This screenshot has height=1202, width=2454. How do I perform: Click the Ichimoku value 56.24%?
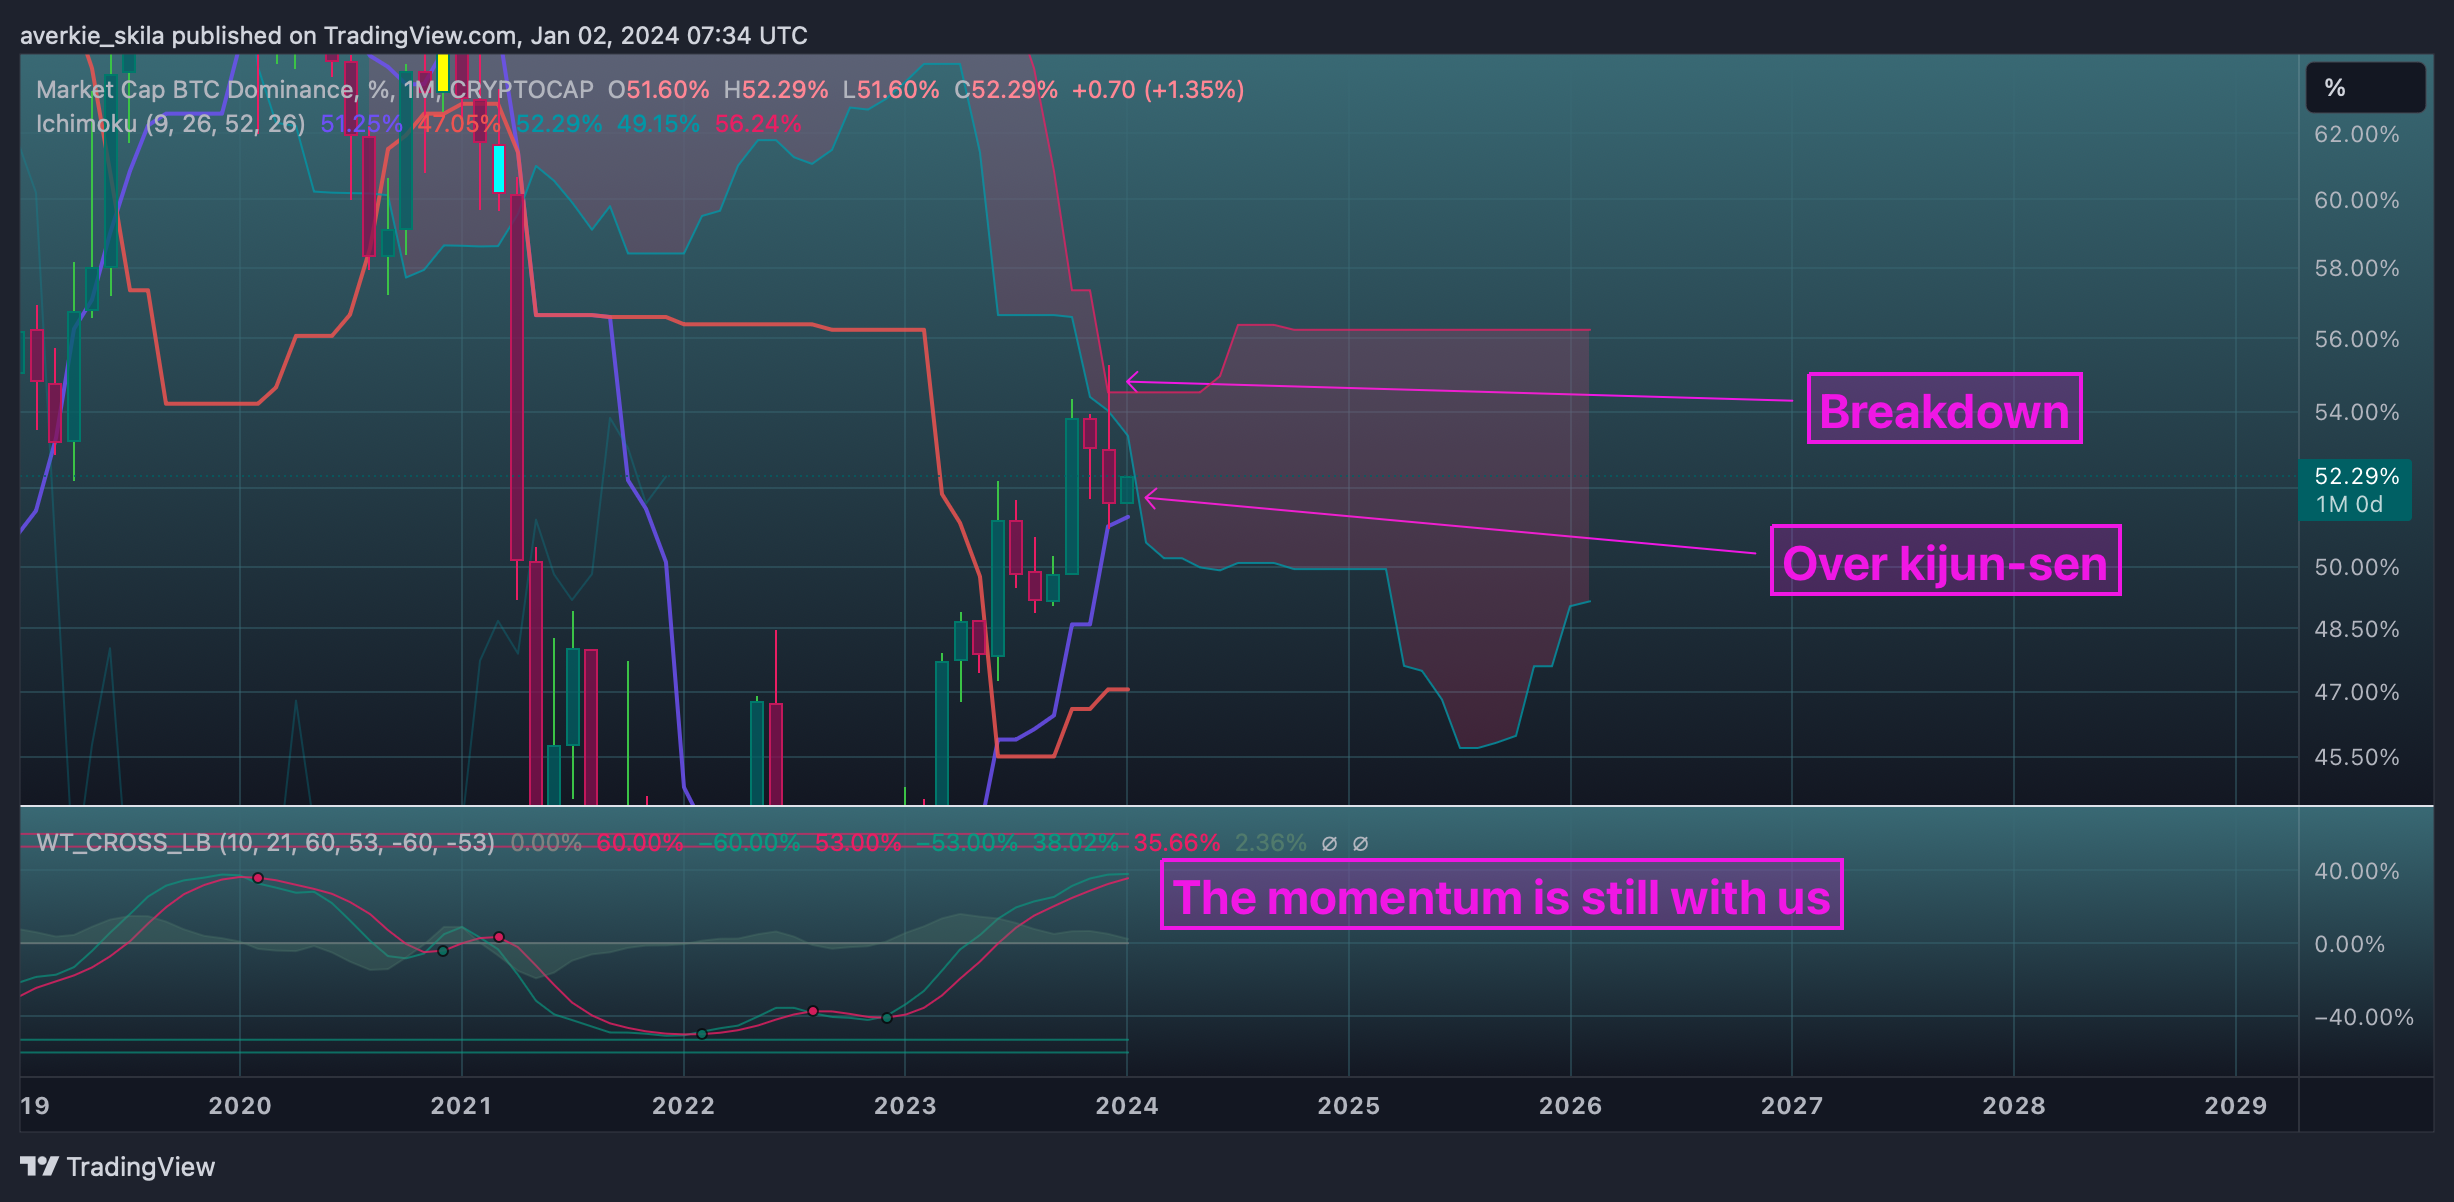758,124
